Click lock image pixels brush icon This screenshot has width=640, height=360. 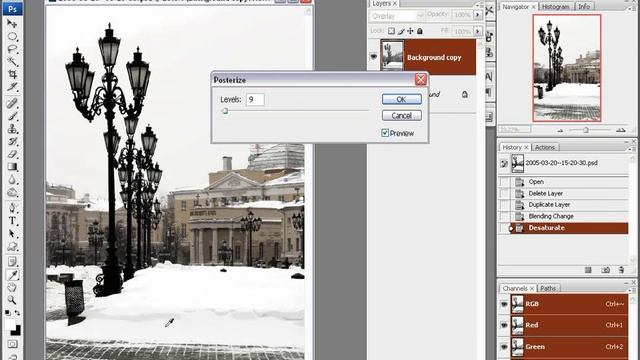(401, 31)
